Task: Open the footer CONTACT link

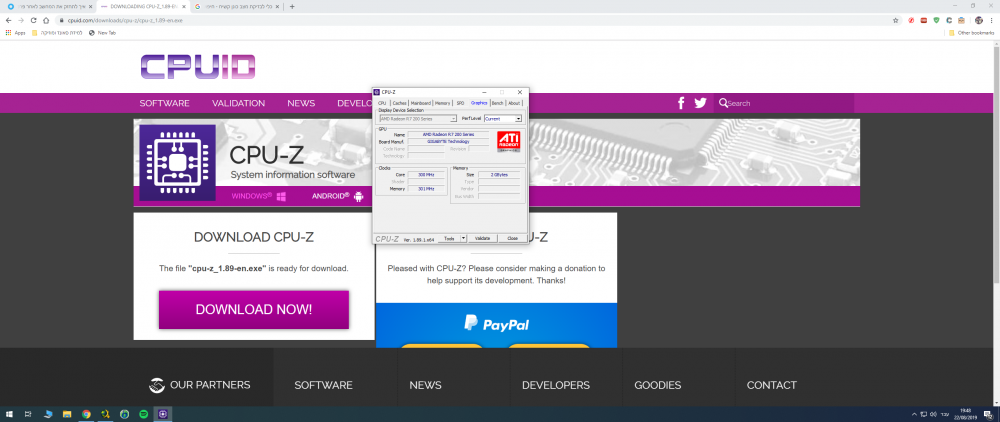Action: [x=772, y=386]
